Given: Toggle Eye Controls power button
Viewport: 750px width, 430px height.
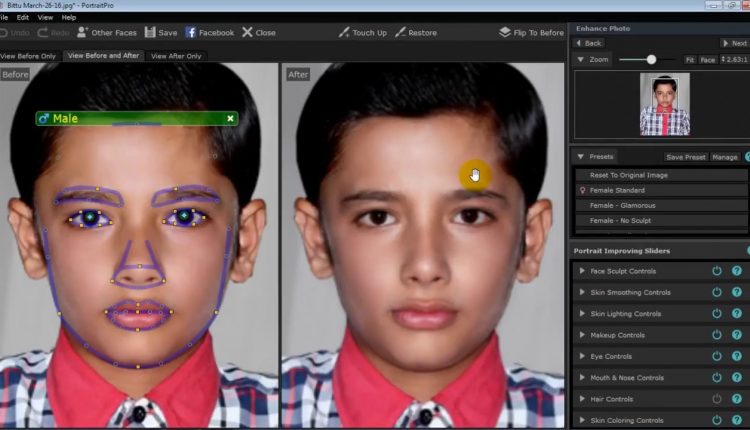Looking at the screenshot, I should (x=717, y=356).
